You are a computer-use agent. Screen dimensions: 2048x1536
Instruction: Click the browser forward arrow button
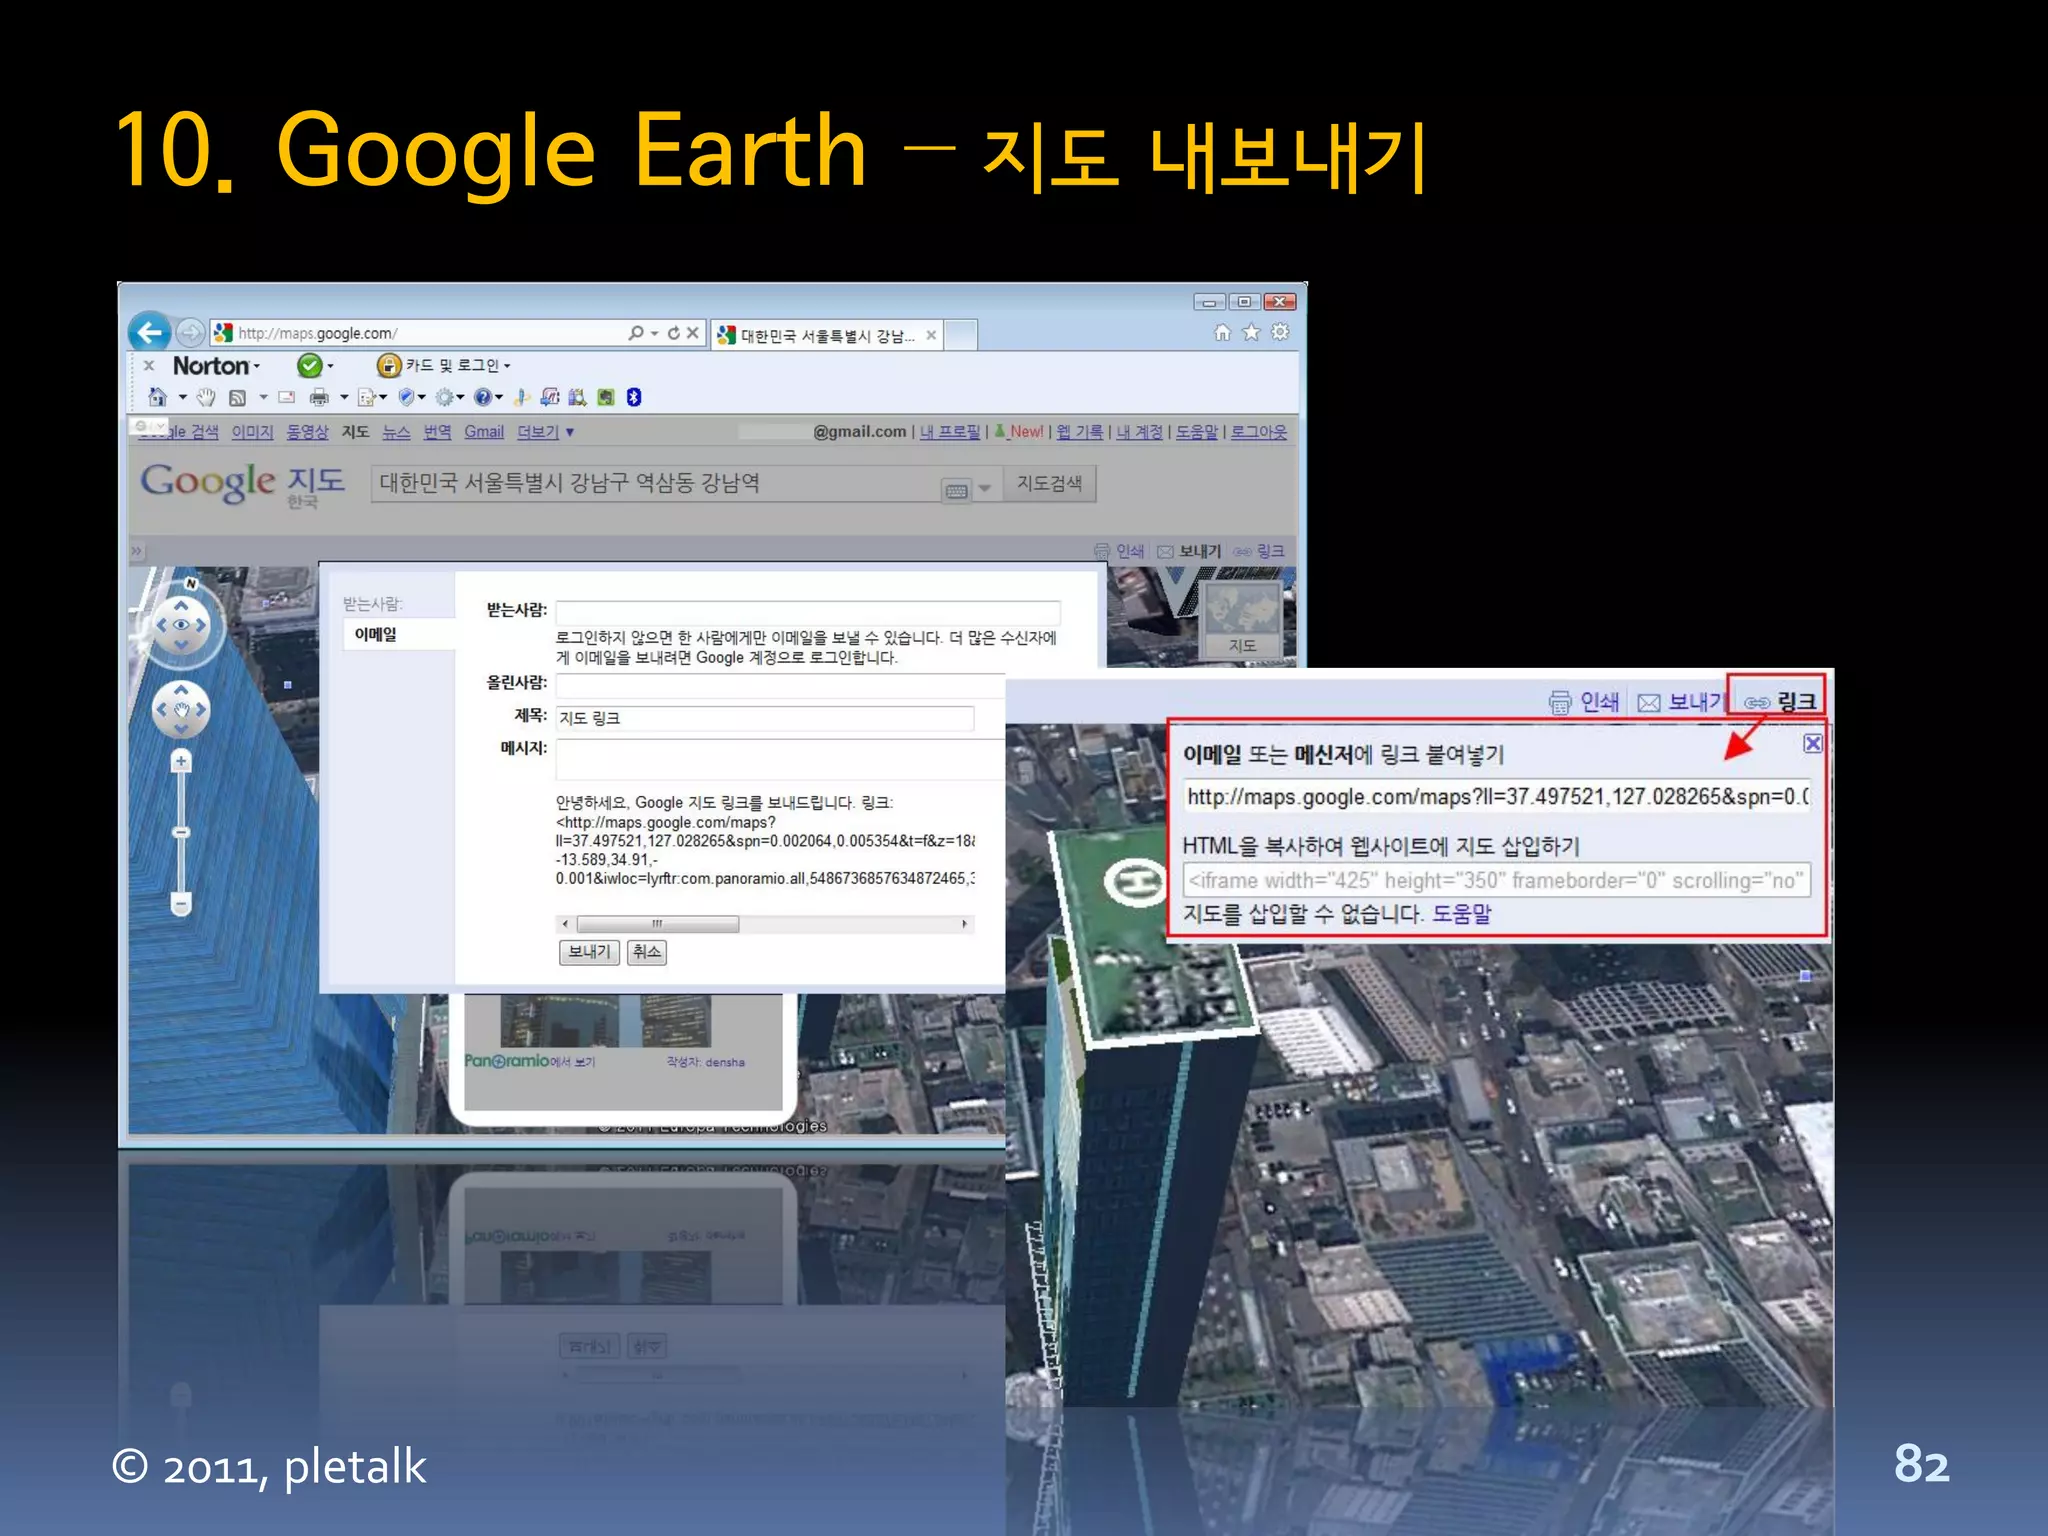click(190, 332)
